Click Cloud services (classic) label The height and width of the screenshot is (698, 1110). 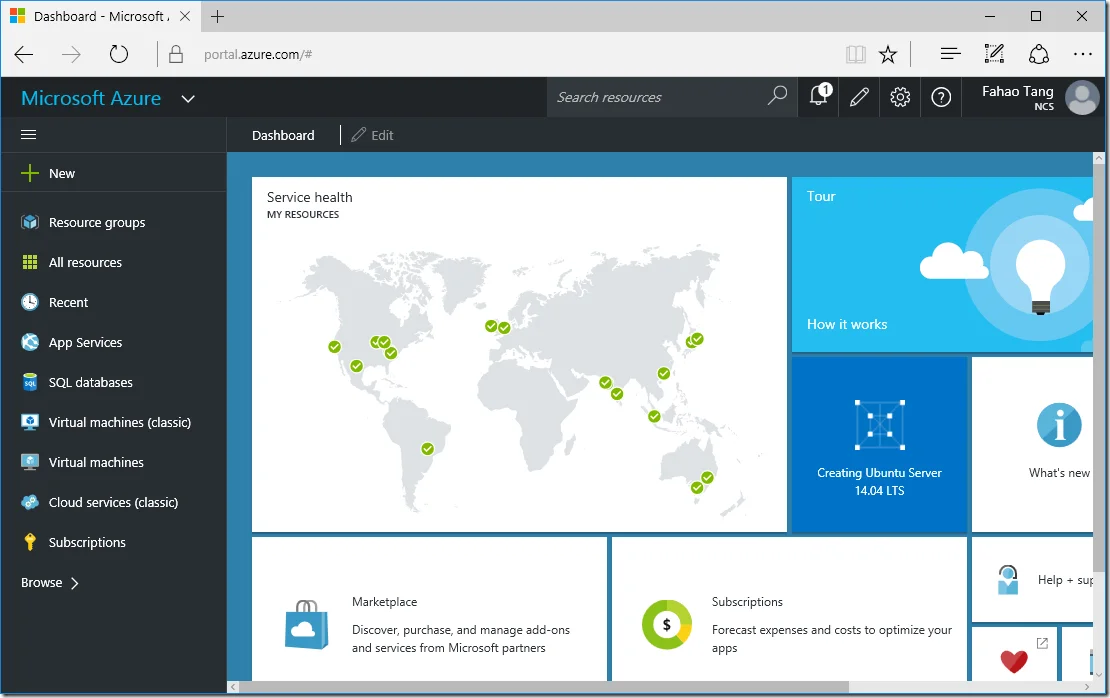(x=113, y=503)
